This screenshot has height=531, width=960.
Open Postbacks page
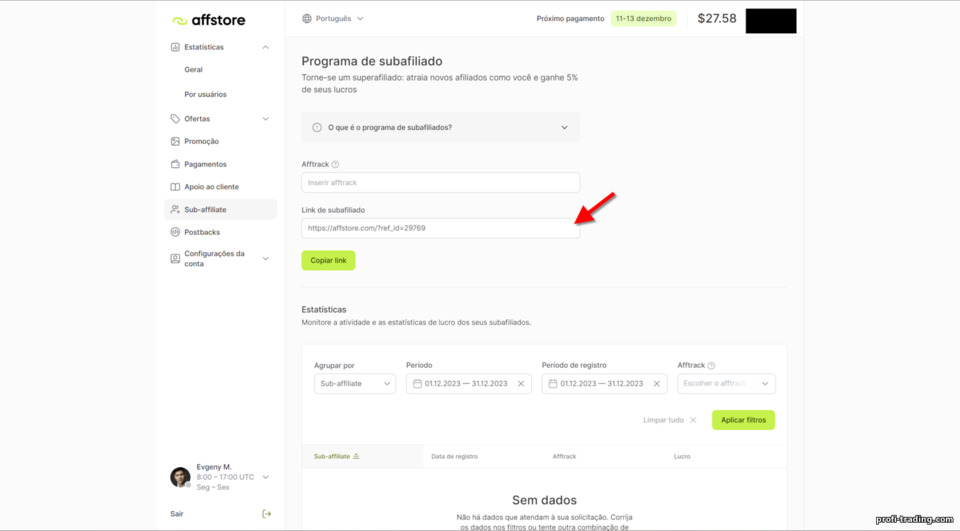[x=202, y=232]
